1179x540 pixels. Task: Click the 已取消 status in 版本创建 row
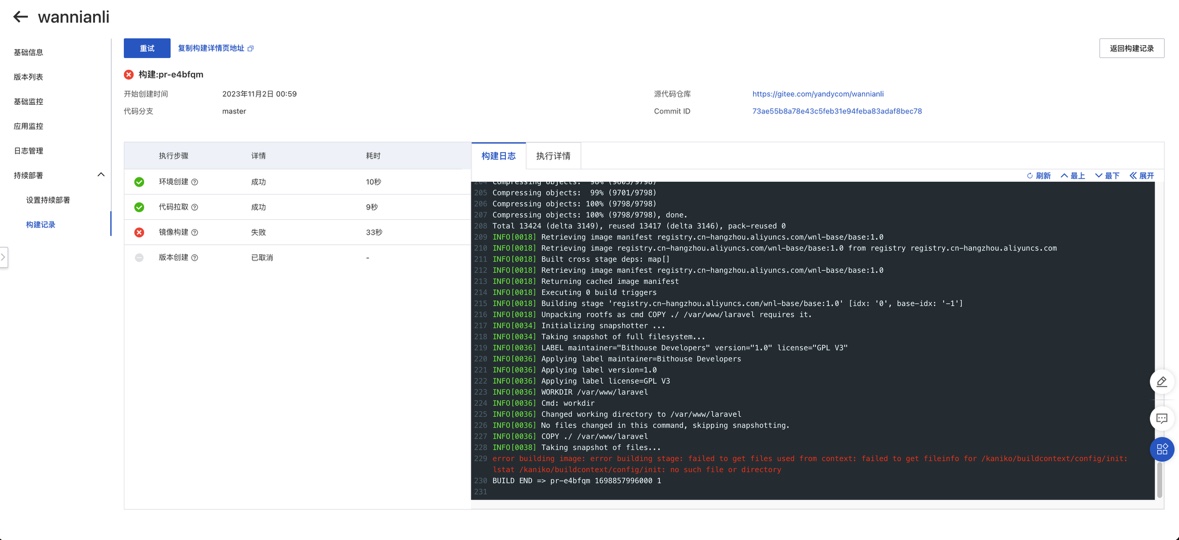262,257
